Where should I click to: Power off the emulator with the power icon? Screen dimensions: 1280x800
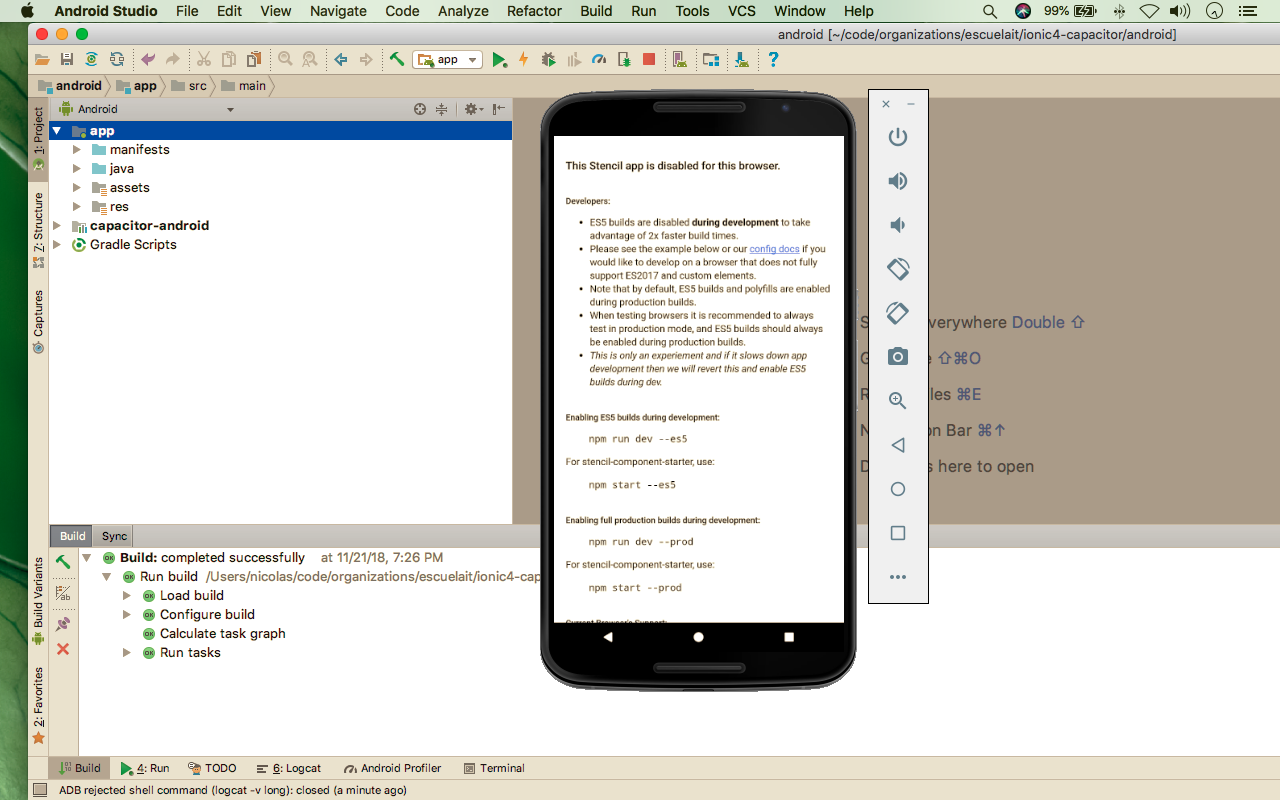click(897, 137)
